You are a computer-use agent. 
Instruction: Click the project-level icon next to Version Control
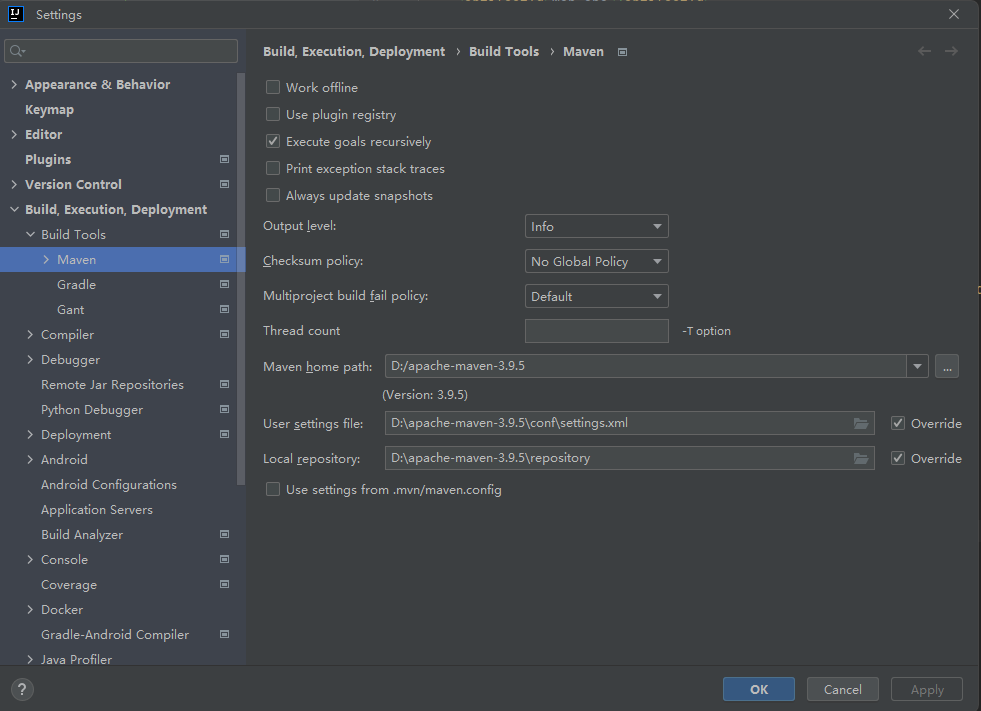[225, 184]
